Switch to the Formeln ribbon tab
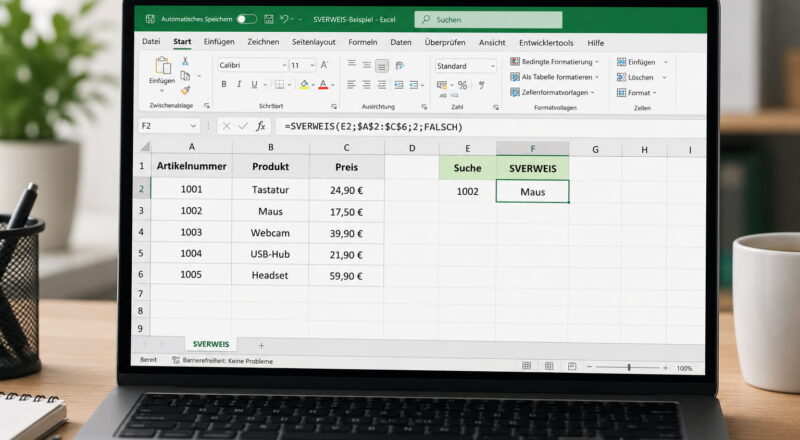This screenshot has width=800, height=440. (x=363, y=42)
